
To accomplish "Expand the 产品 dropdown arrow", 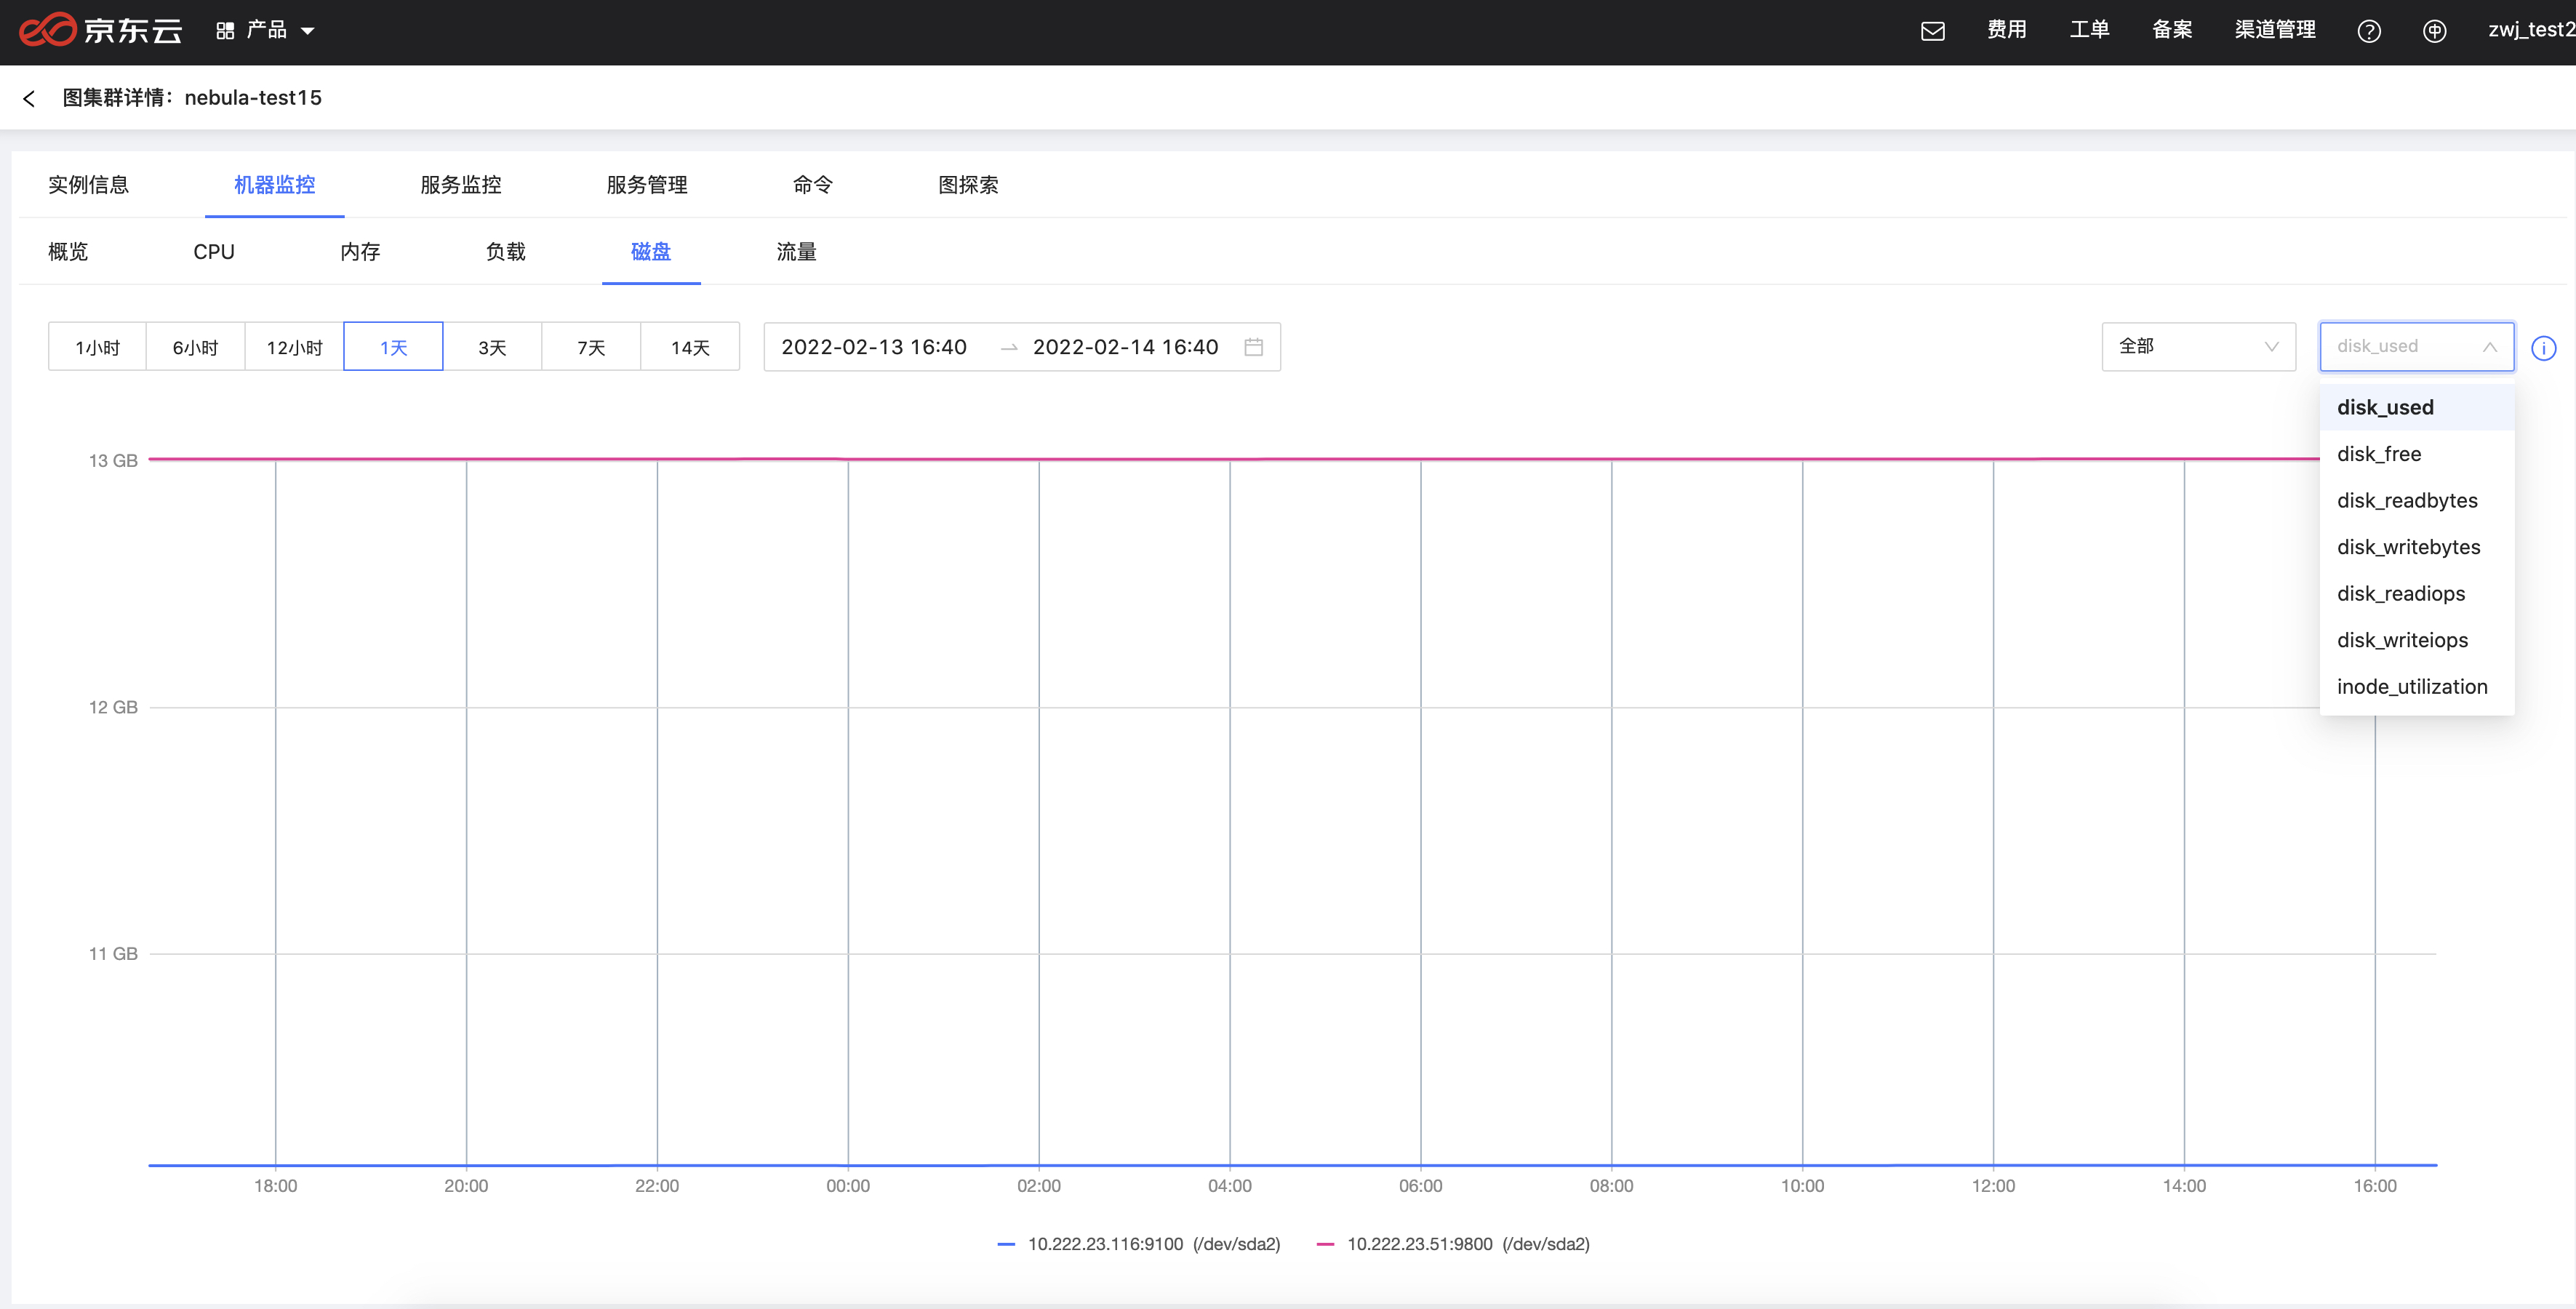I will (308, 31).
